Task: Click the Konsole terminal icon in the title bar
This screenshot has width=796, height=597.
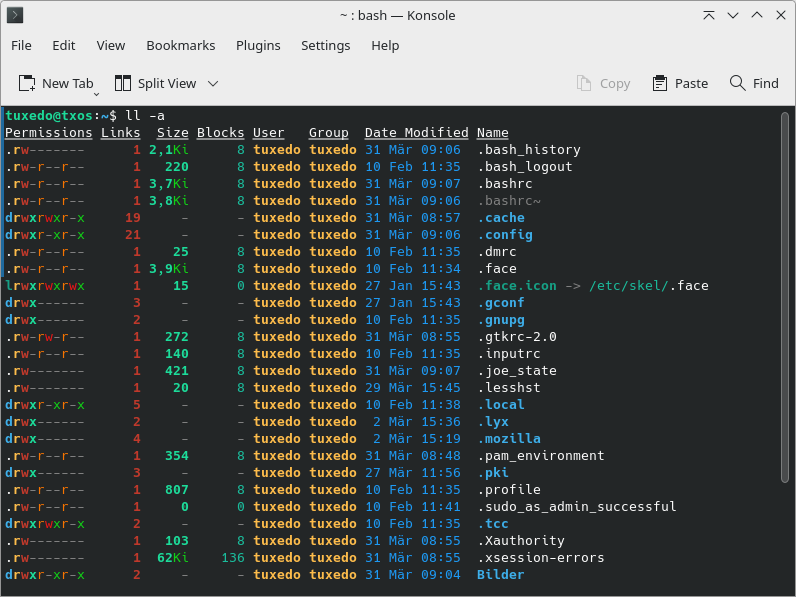Action: pyautogui.click(x=15, y=15)
